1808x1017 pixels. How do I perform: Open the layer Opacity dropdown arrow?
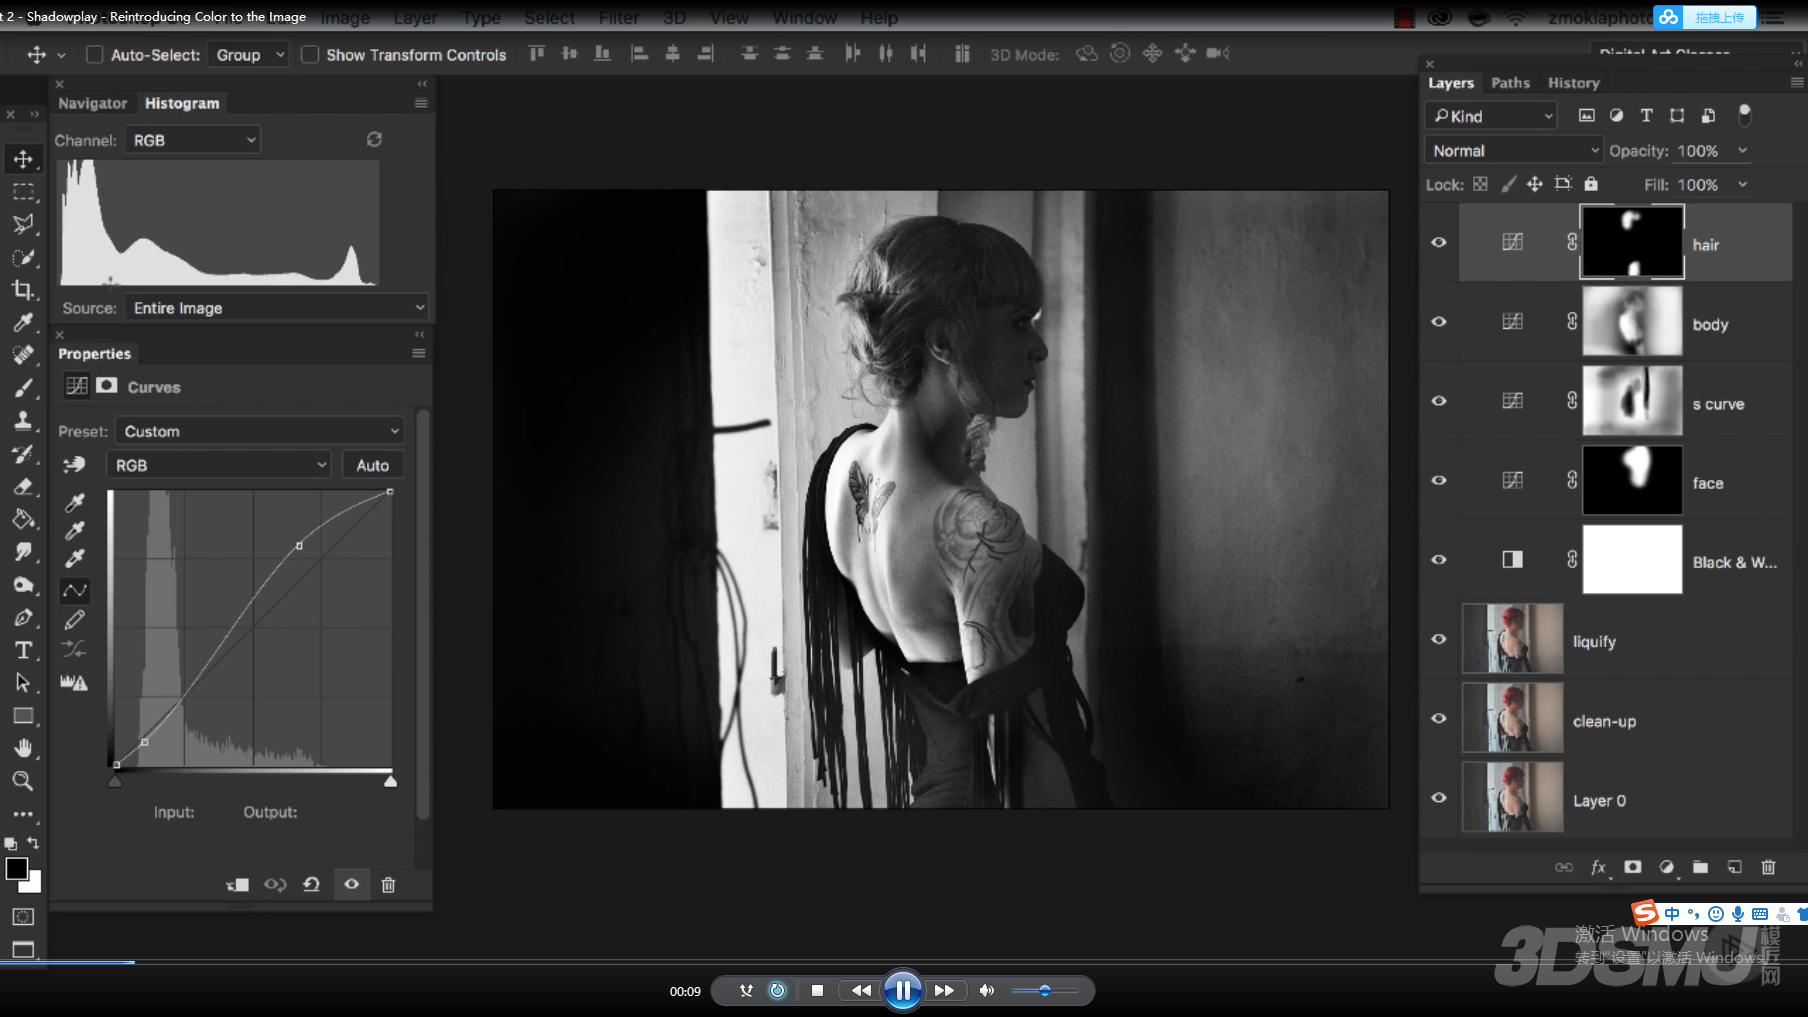pos(1743,150)
